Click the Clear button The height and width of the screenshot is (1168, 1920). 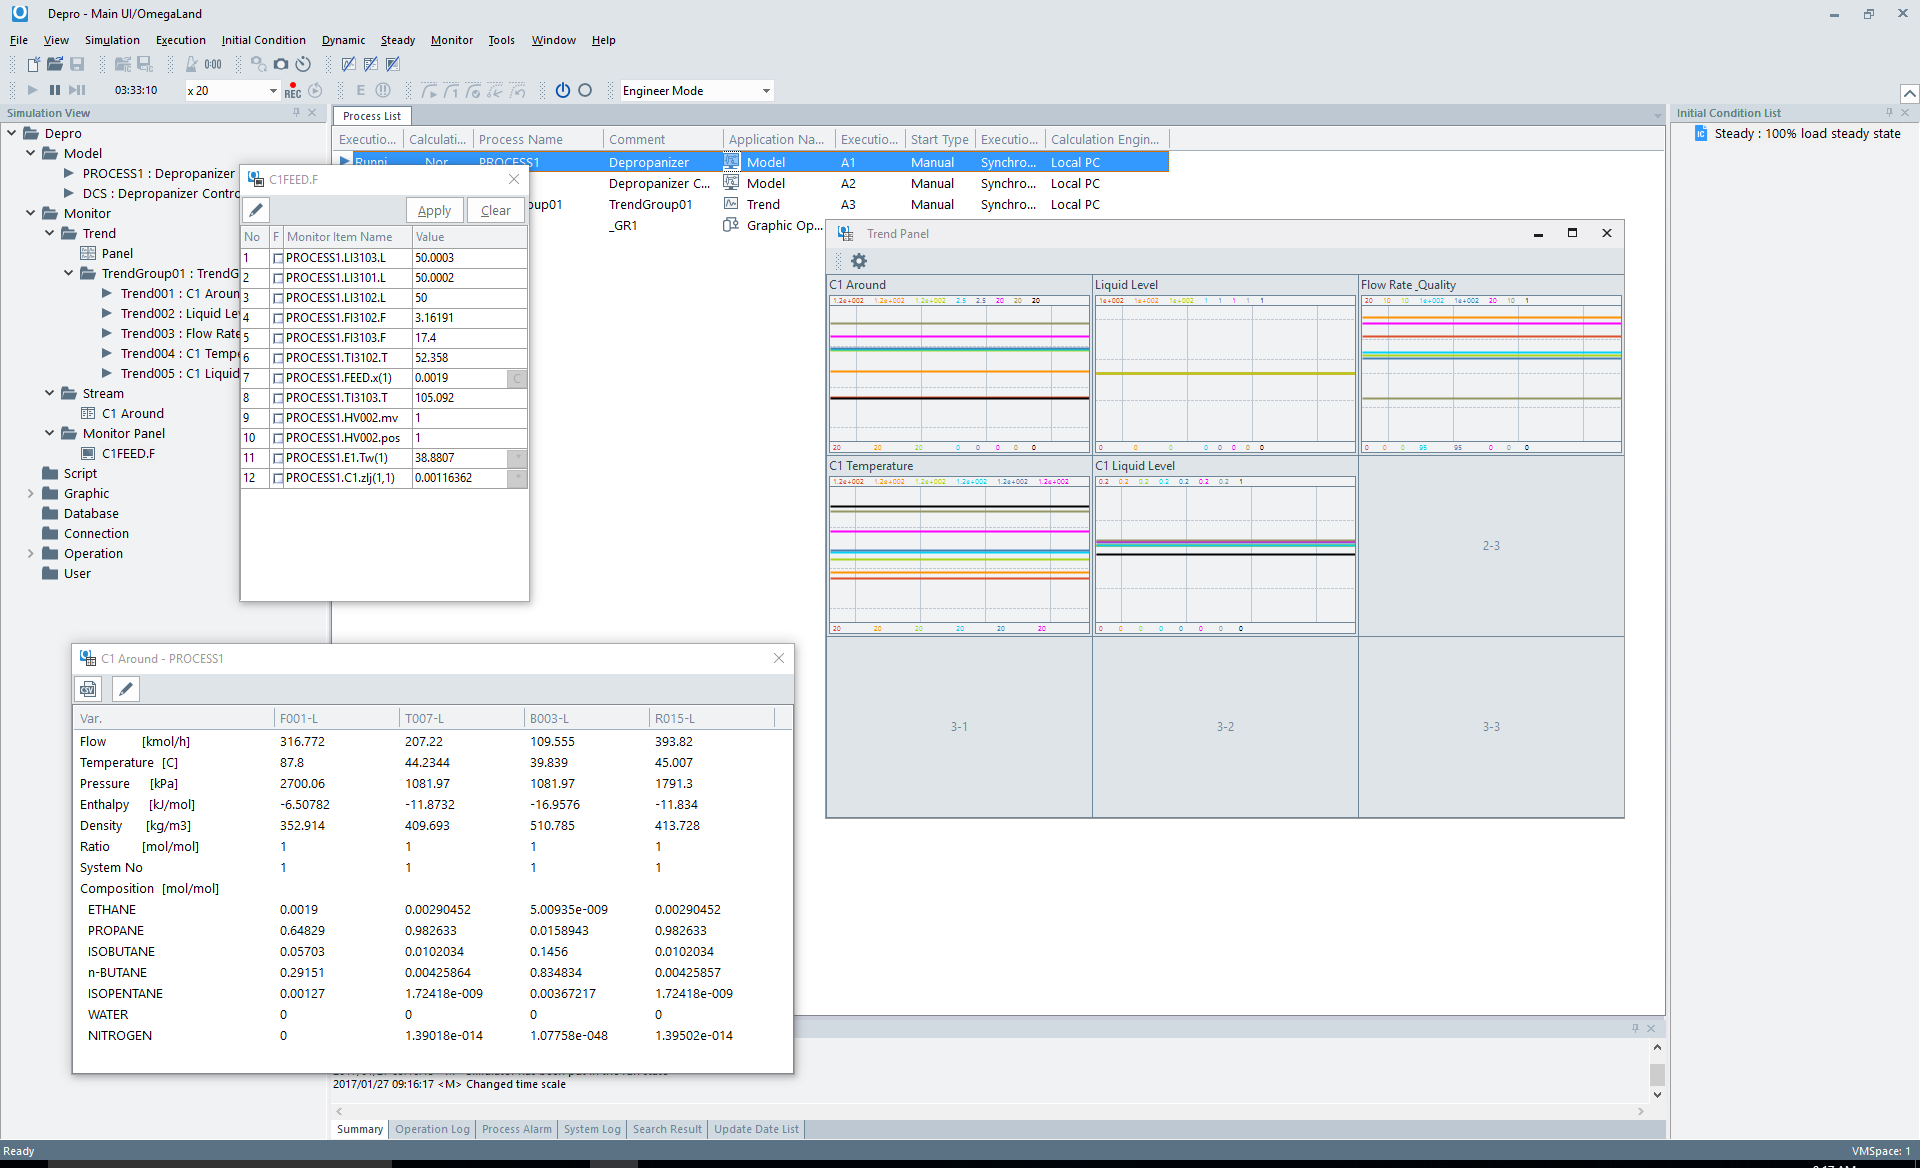pyautogui.click(x=495, y=210)
